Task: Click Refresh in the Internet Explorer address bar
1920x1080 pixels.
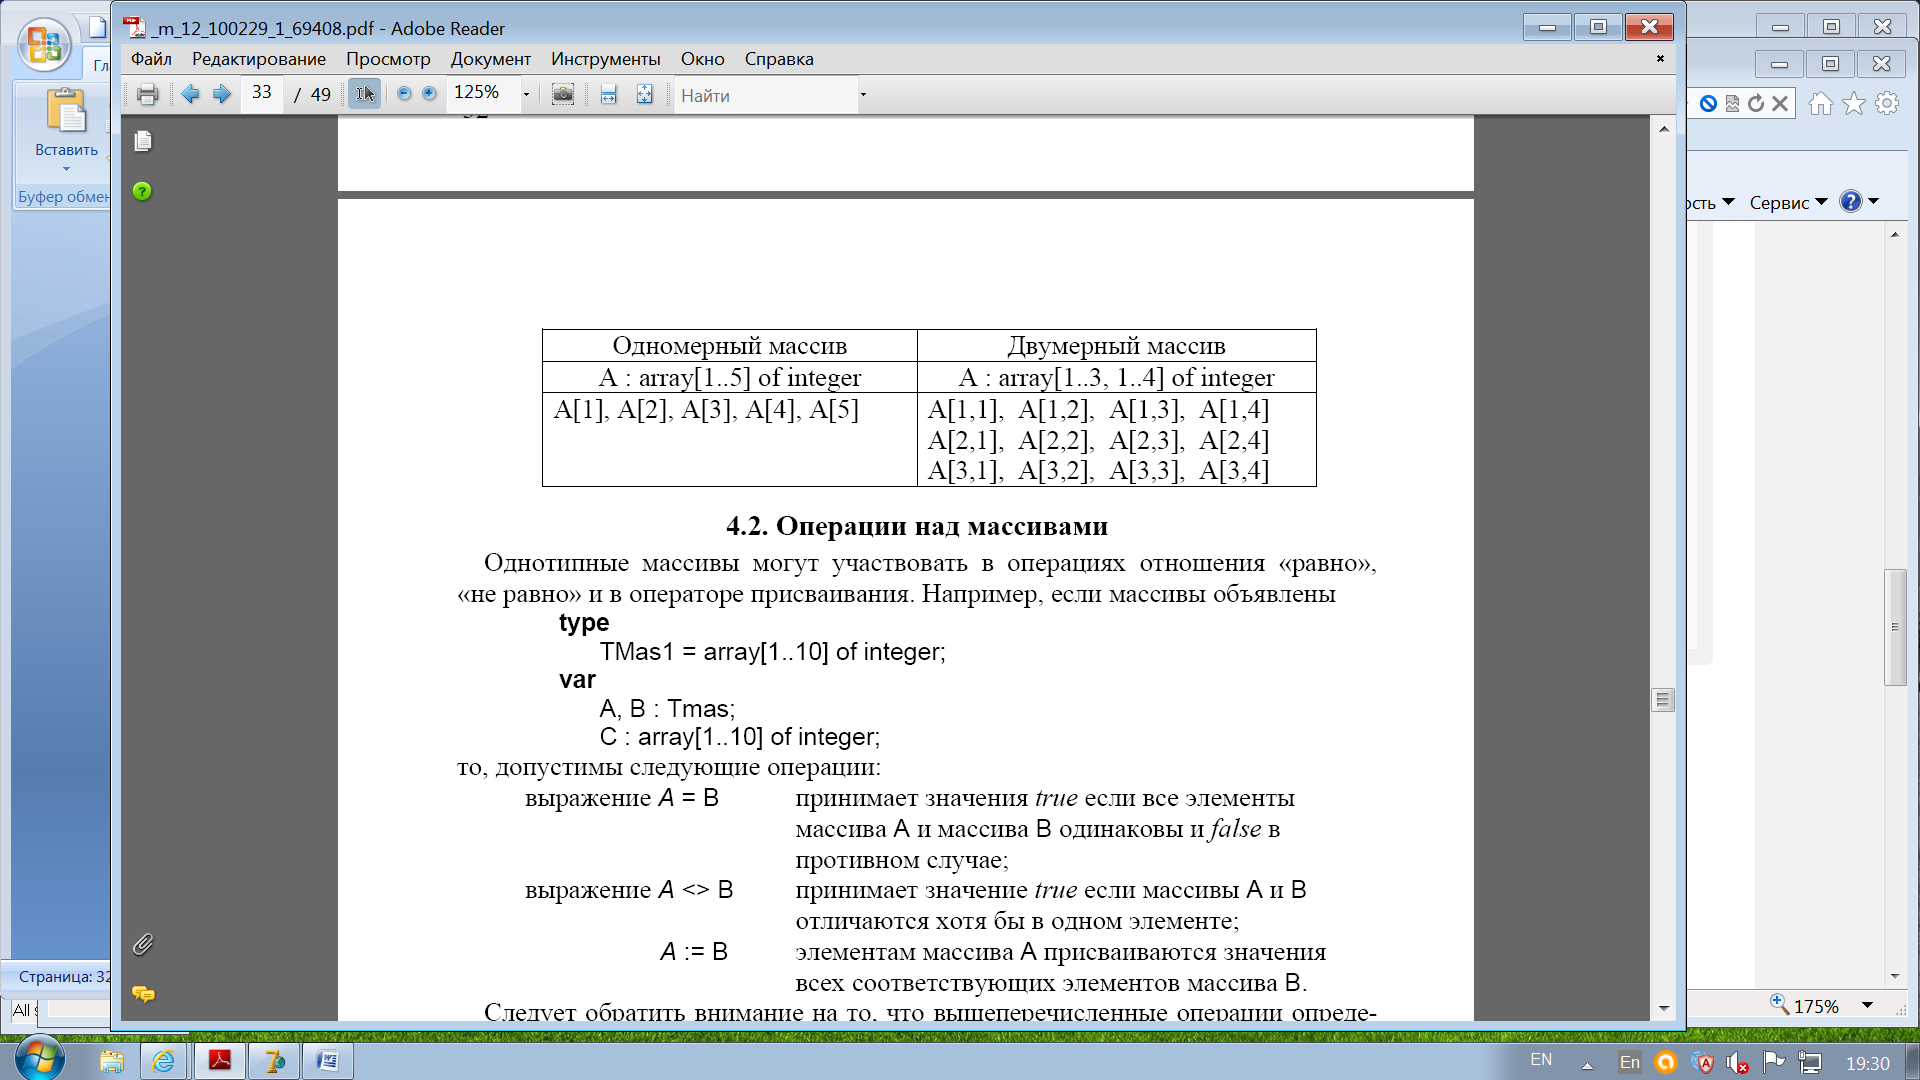Action: pos(1756,103)
